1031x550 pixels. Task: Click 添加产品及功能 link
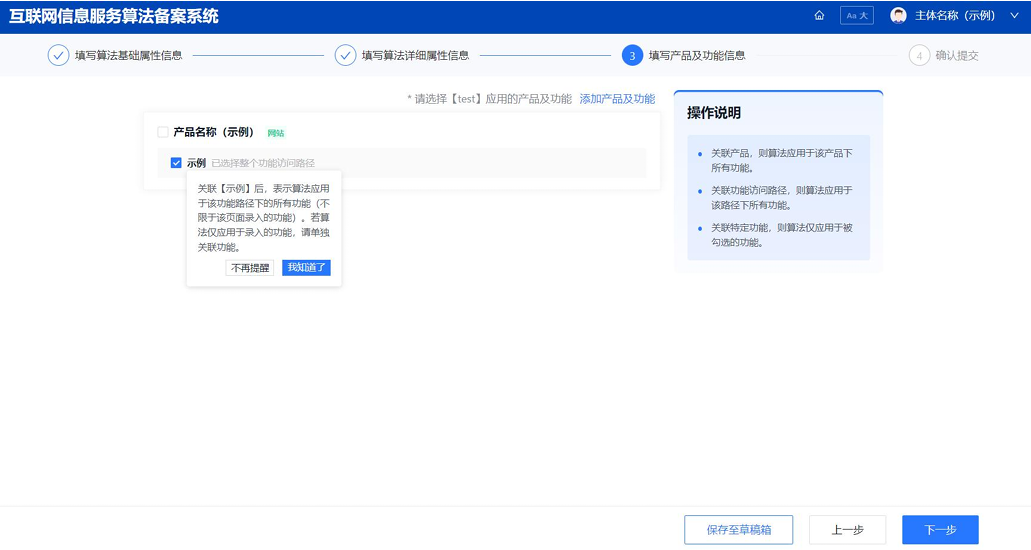coord(617,99)
